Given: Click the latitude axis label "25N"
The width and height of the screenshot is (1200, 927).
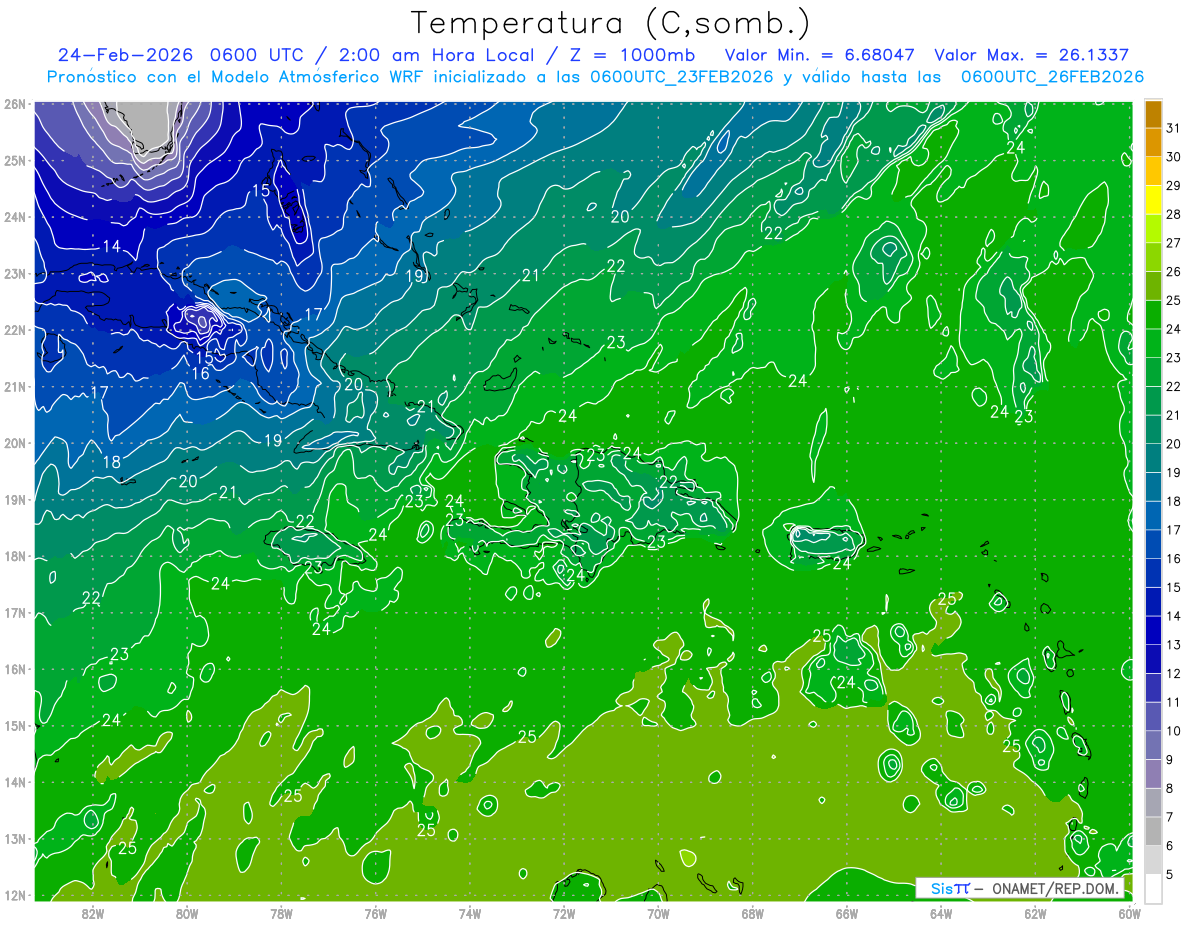Looking at the screenshot, I should tap(14, 160).
